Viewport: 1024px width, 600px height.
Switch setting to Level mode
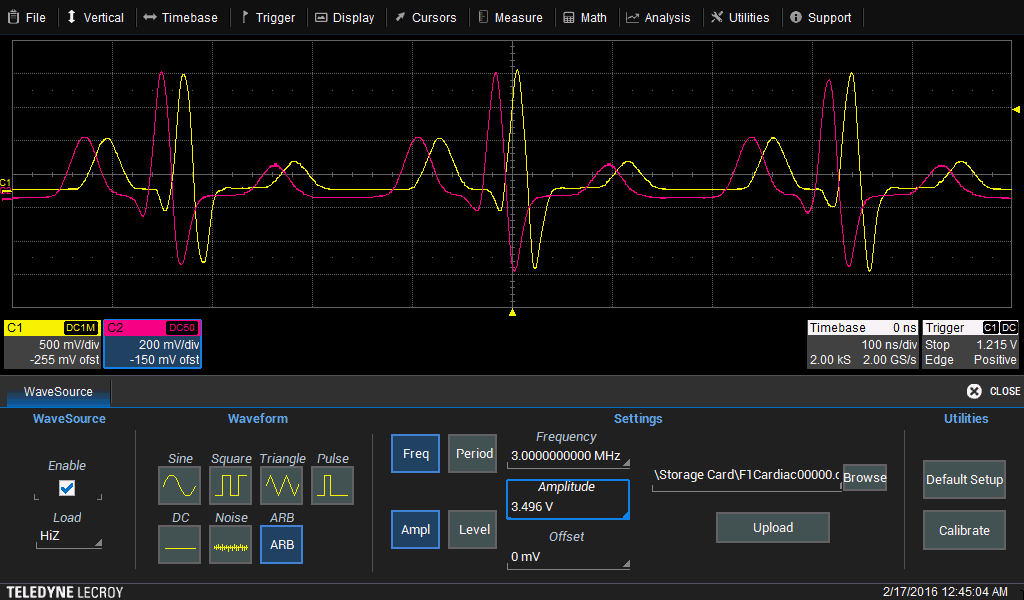click(x=474, y=529)
